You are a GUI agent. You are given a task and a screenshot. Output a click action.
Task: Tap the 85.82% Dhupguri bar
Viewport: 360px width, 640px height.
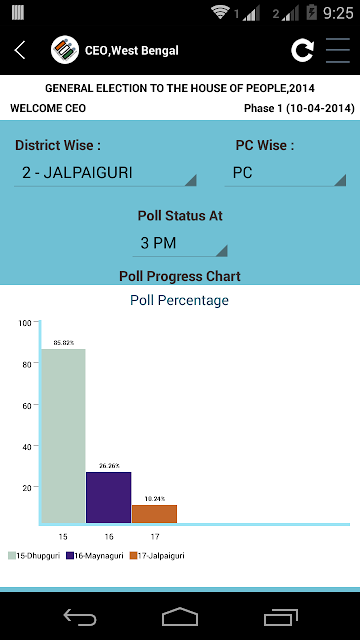point(63,436)
